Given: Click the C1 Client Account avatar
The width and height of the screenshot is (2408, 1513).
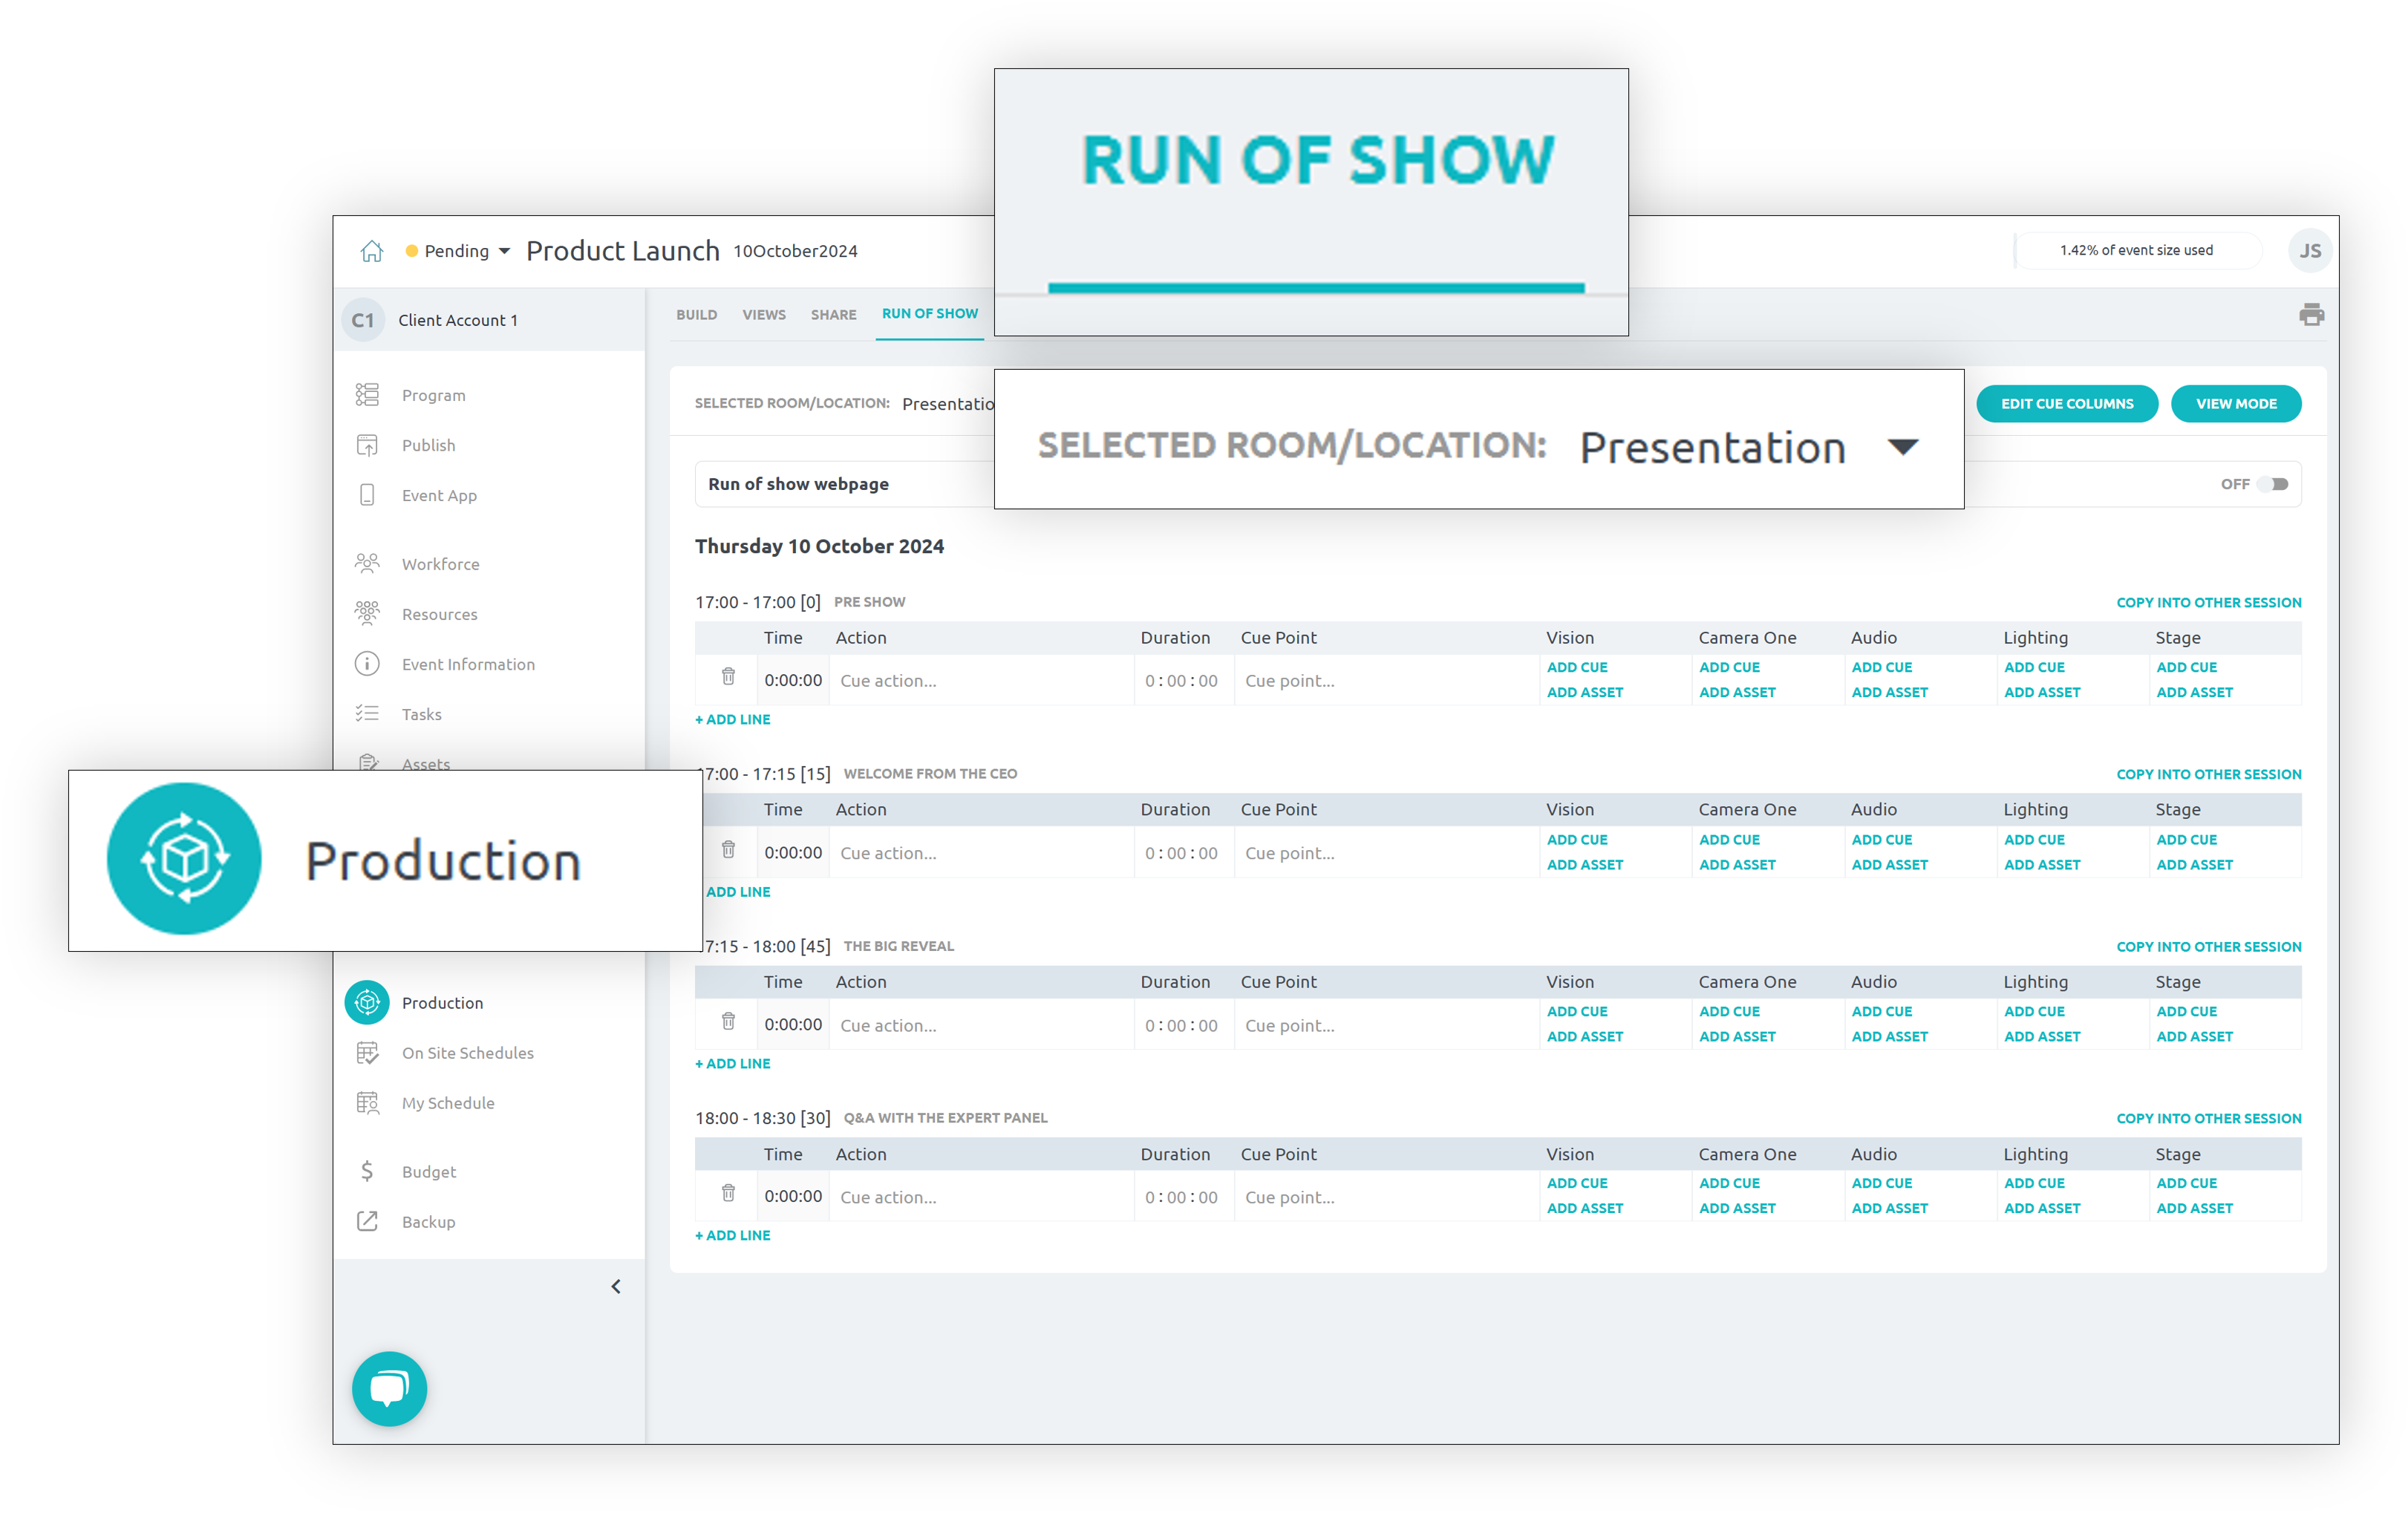Looking at the screenshot, I should 363,320.
